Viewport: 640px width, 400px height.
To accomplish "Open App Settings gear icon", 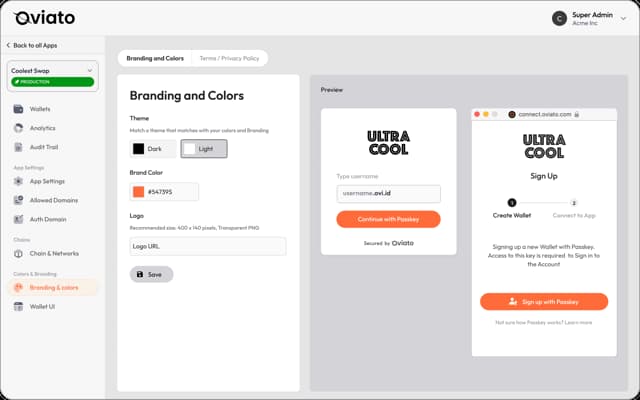I will [x=18, y=181].
